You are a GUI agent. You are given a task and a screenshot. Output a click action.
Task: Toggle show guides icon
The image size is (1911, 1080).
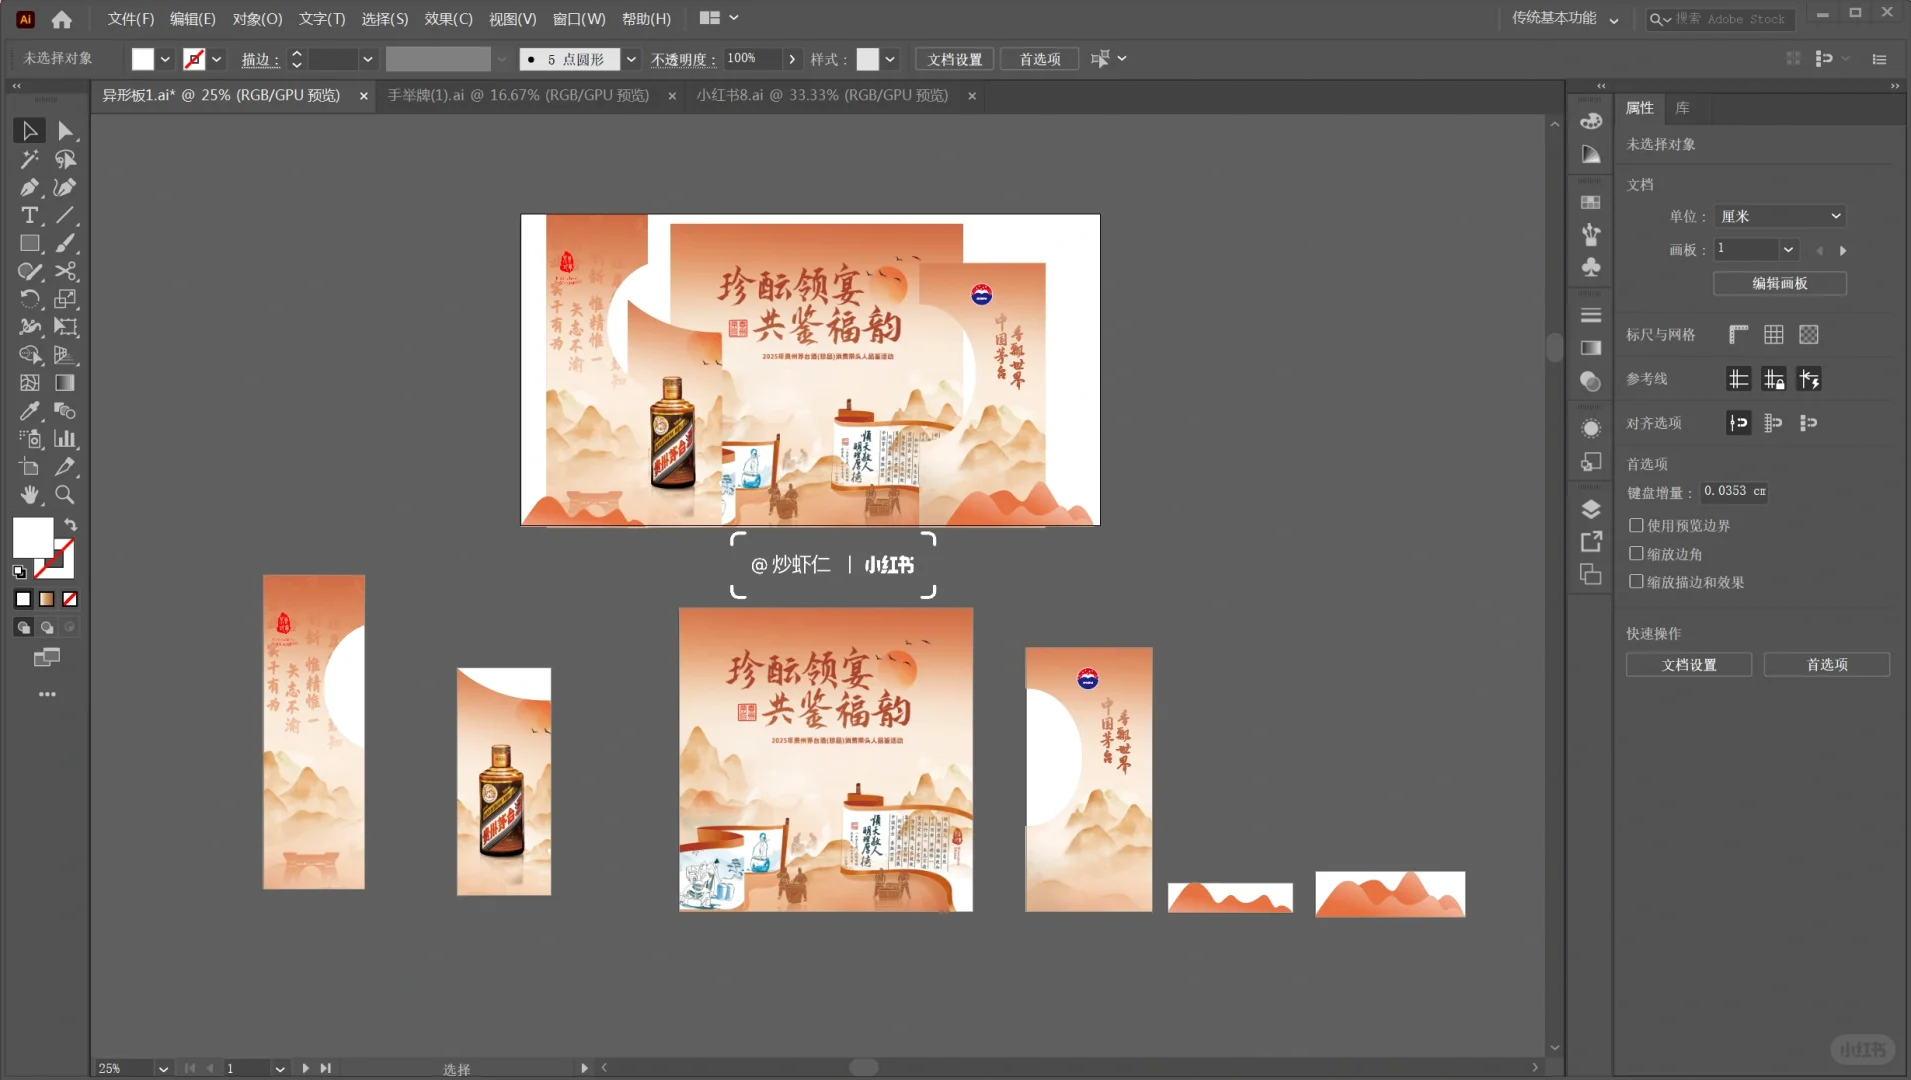coord(1739,379)
